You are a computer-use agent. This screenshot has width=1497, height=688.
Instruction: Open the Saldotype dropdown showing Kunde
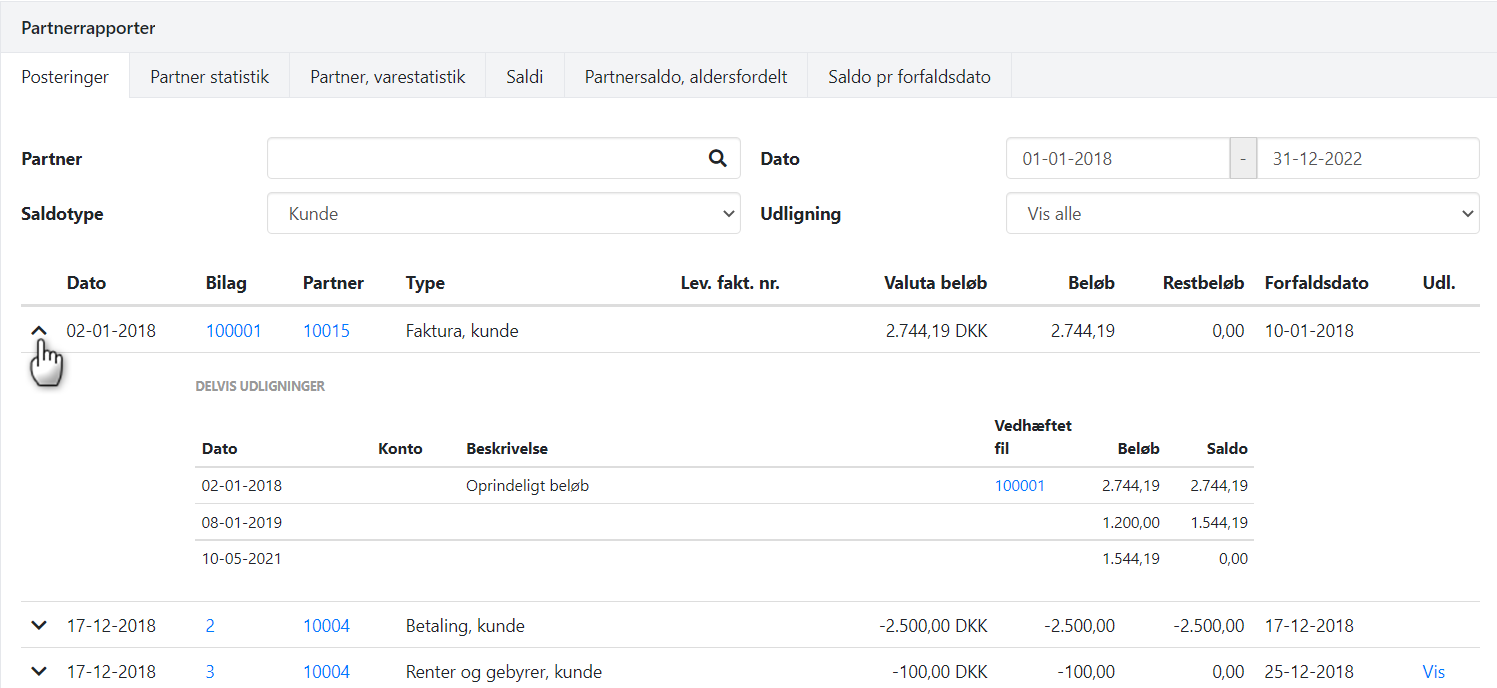click(503, 213)
